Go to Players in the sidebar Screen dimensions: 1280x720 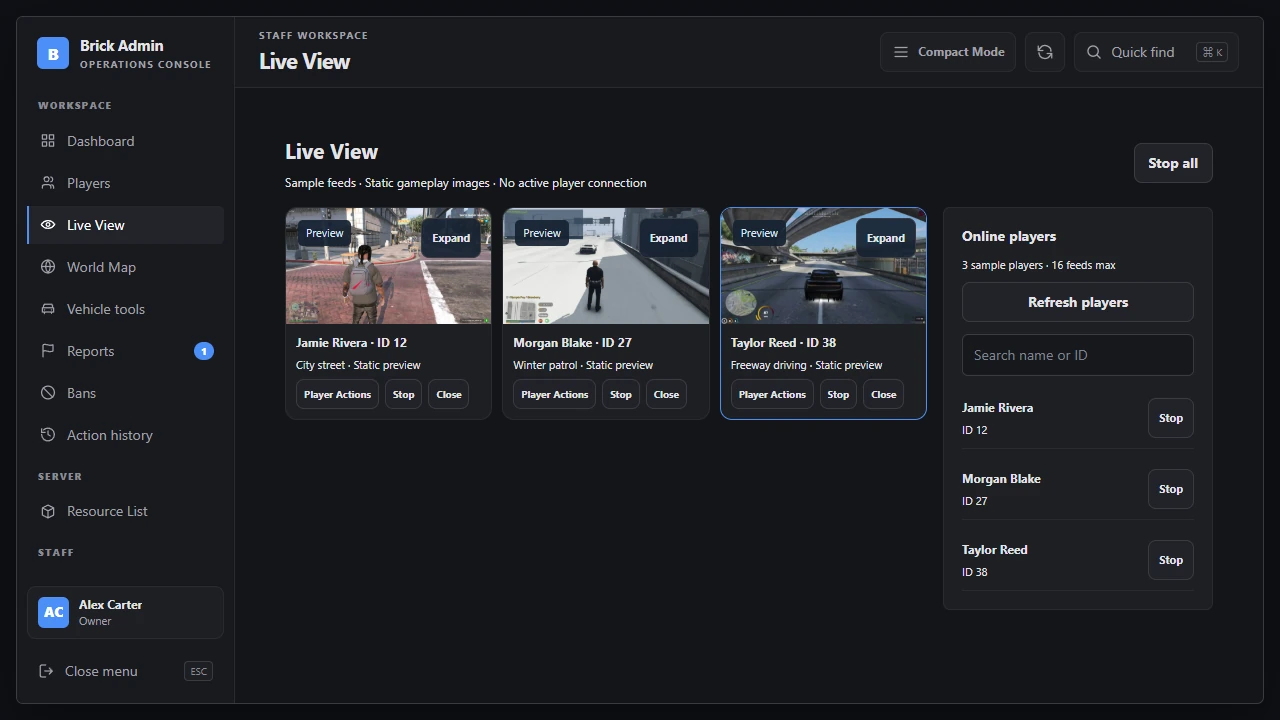tap(125, 183)
